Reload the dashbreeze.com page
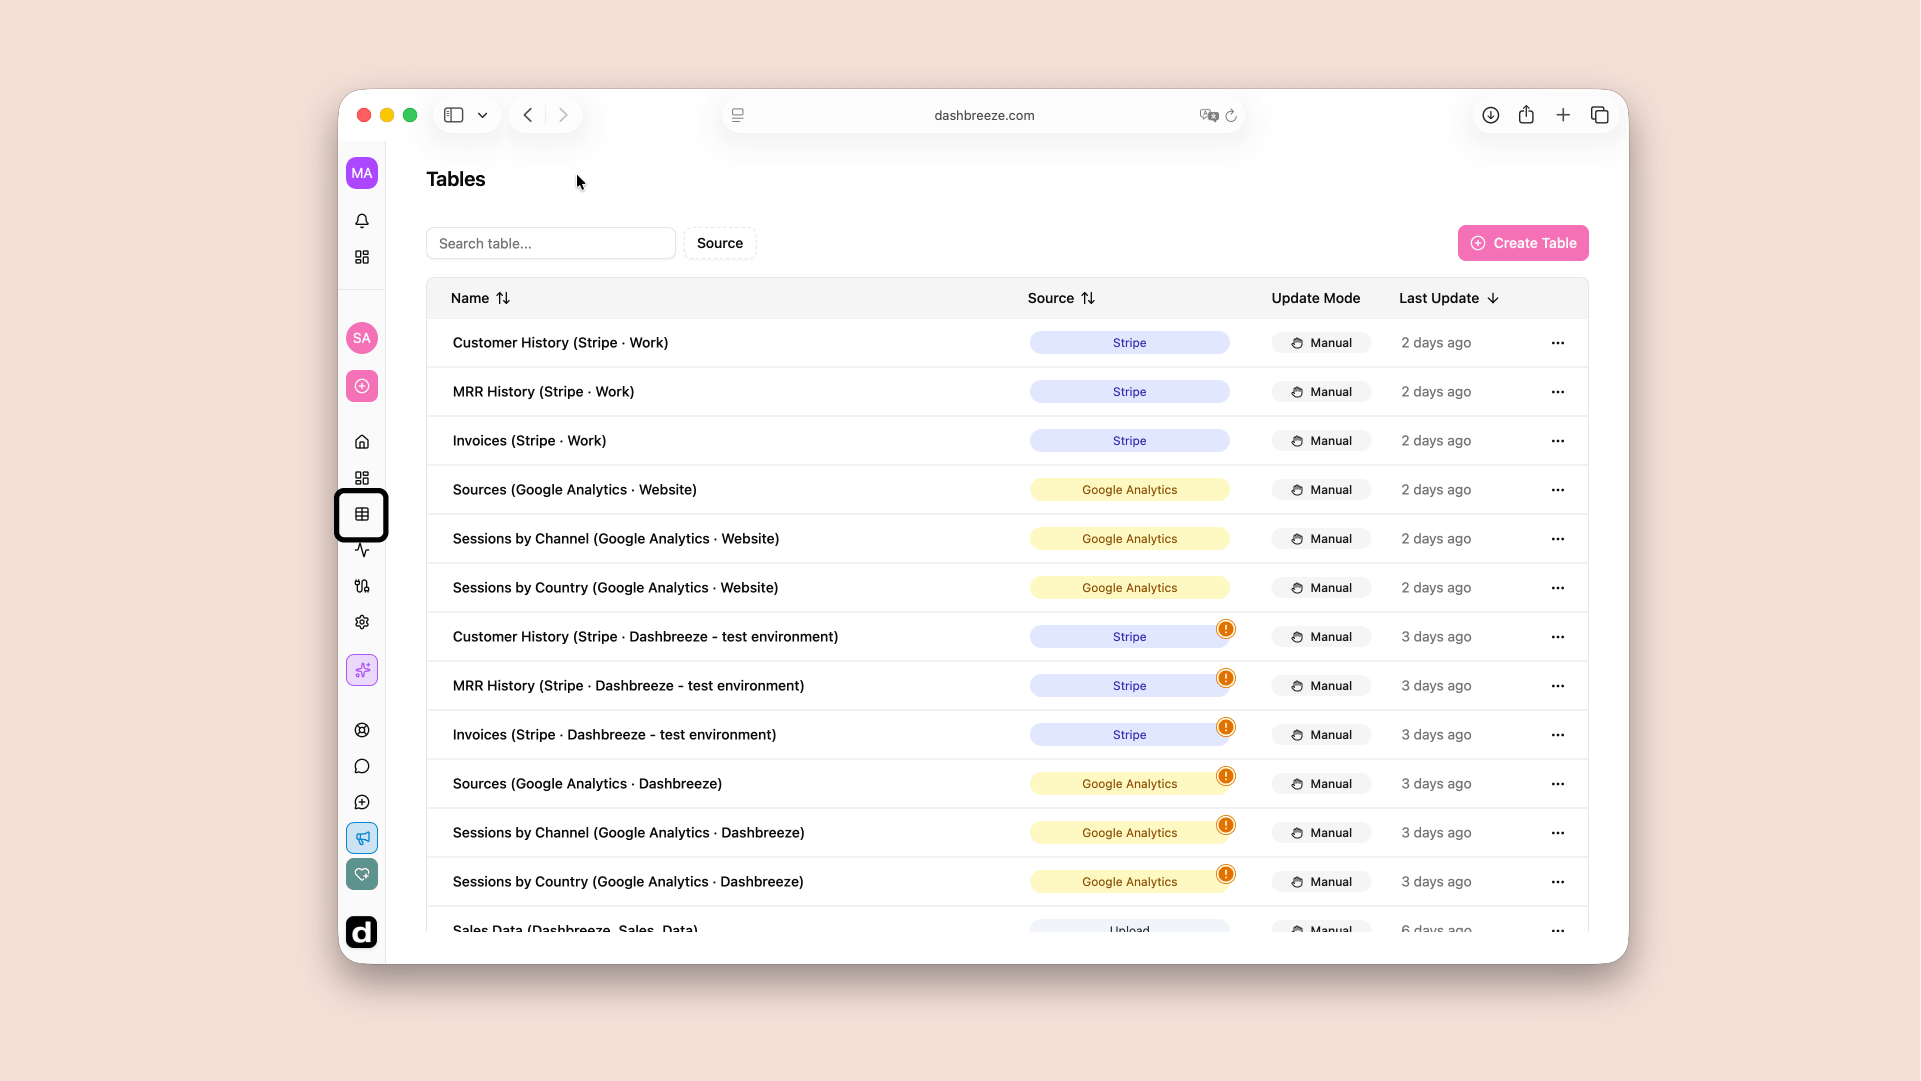 coord(1231,115)
